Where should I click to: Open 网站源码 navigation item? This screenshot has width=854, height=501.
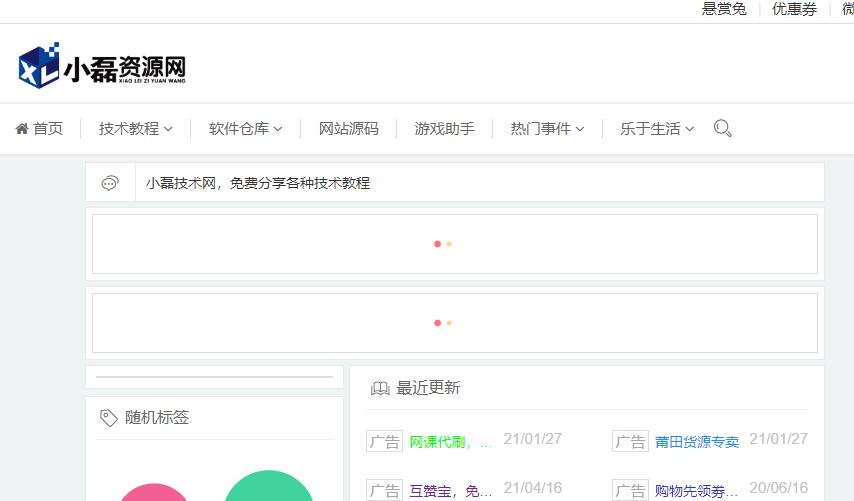coord(349,129)
